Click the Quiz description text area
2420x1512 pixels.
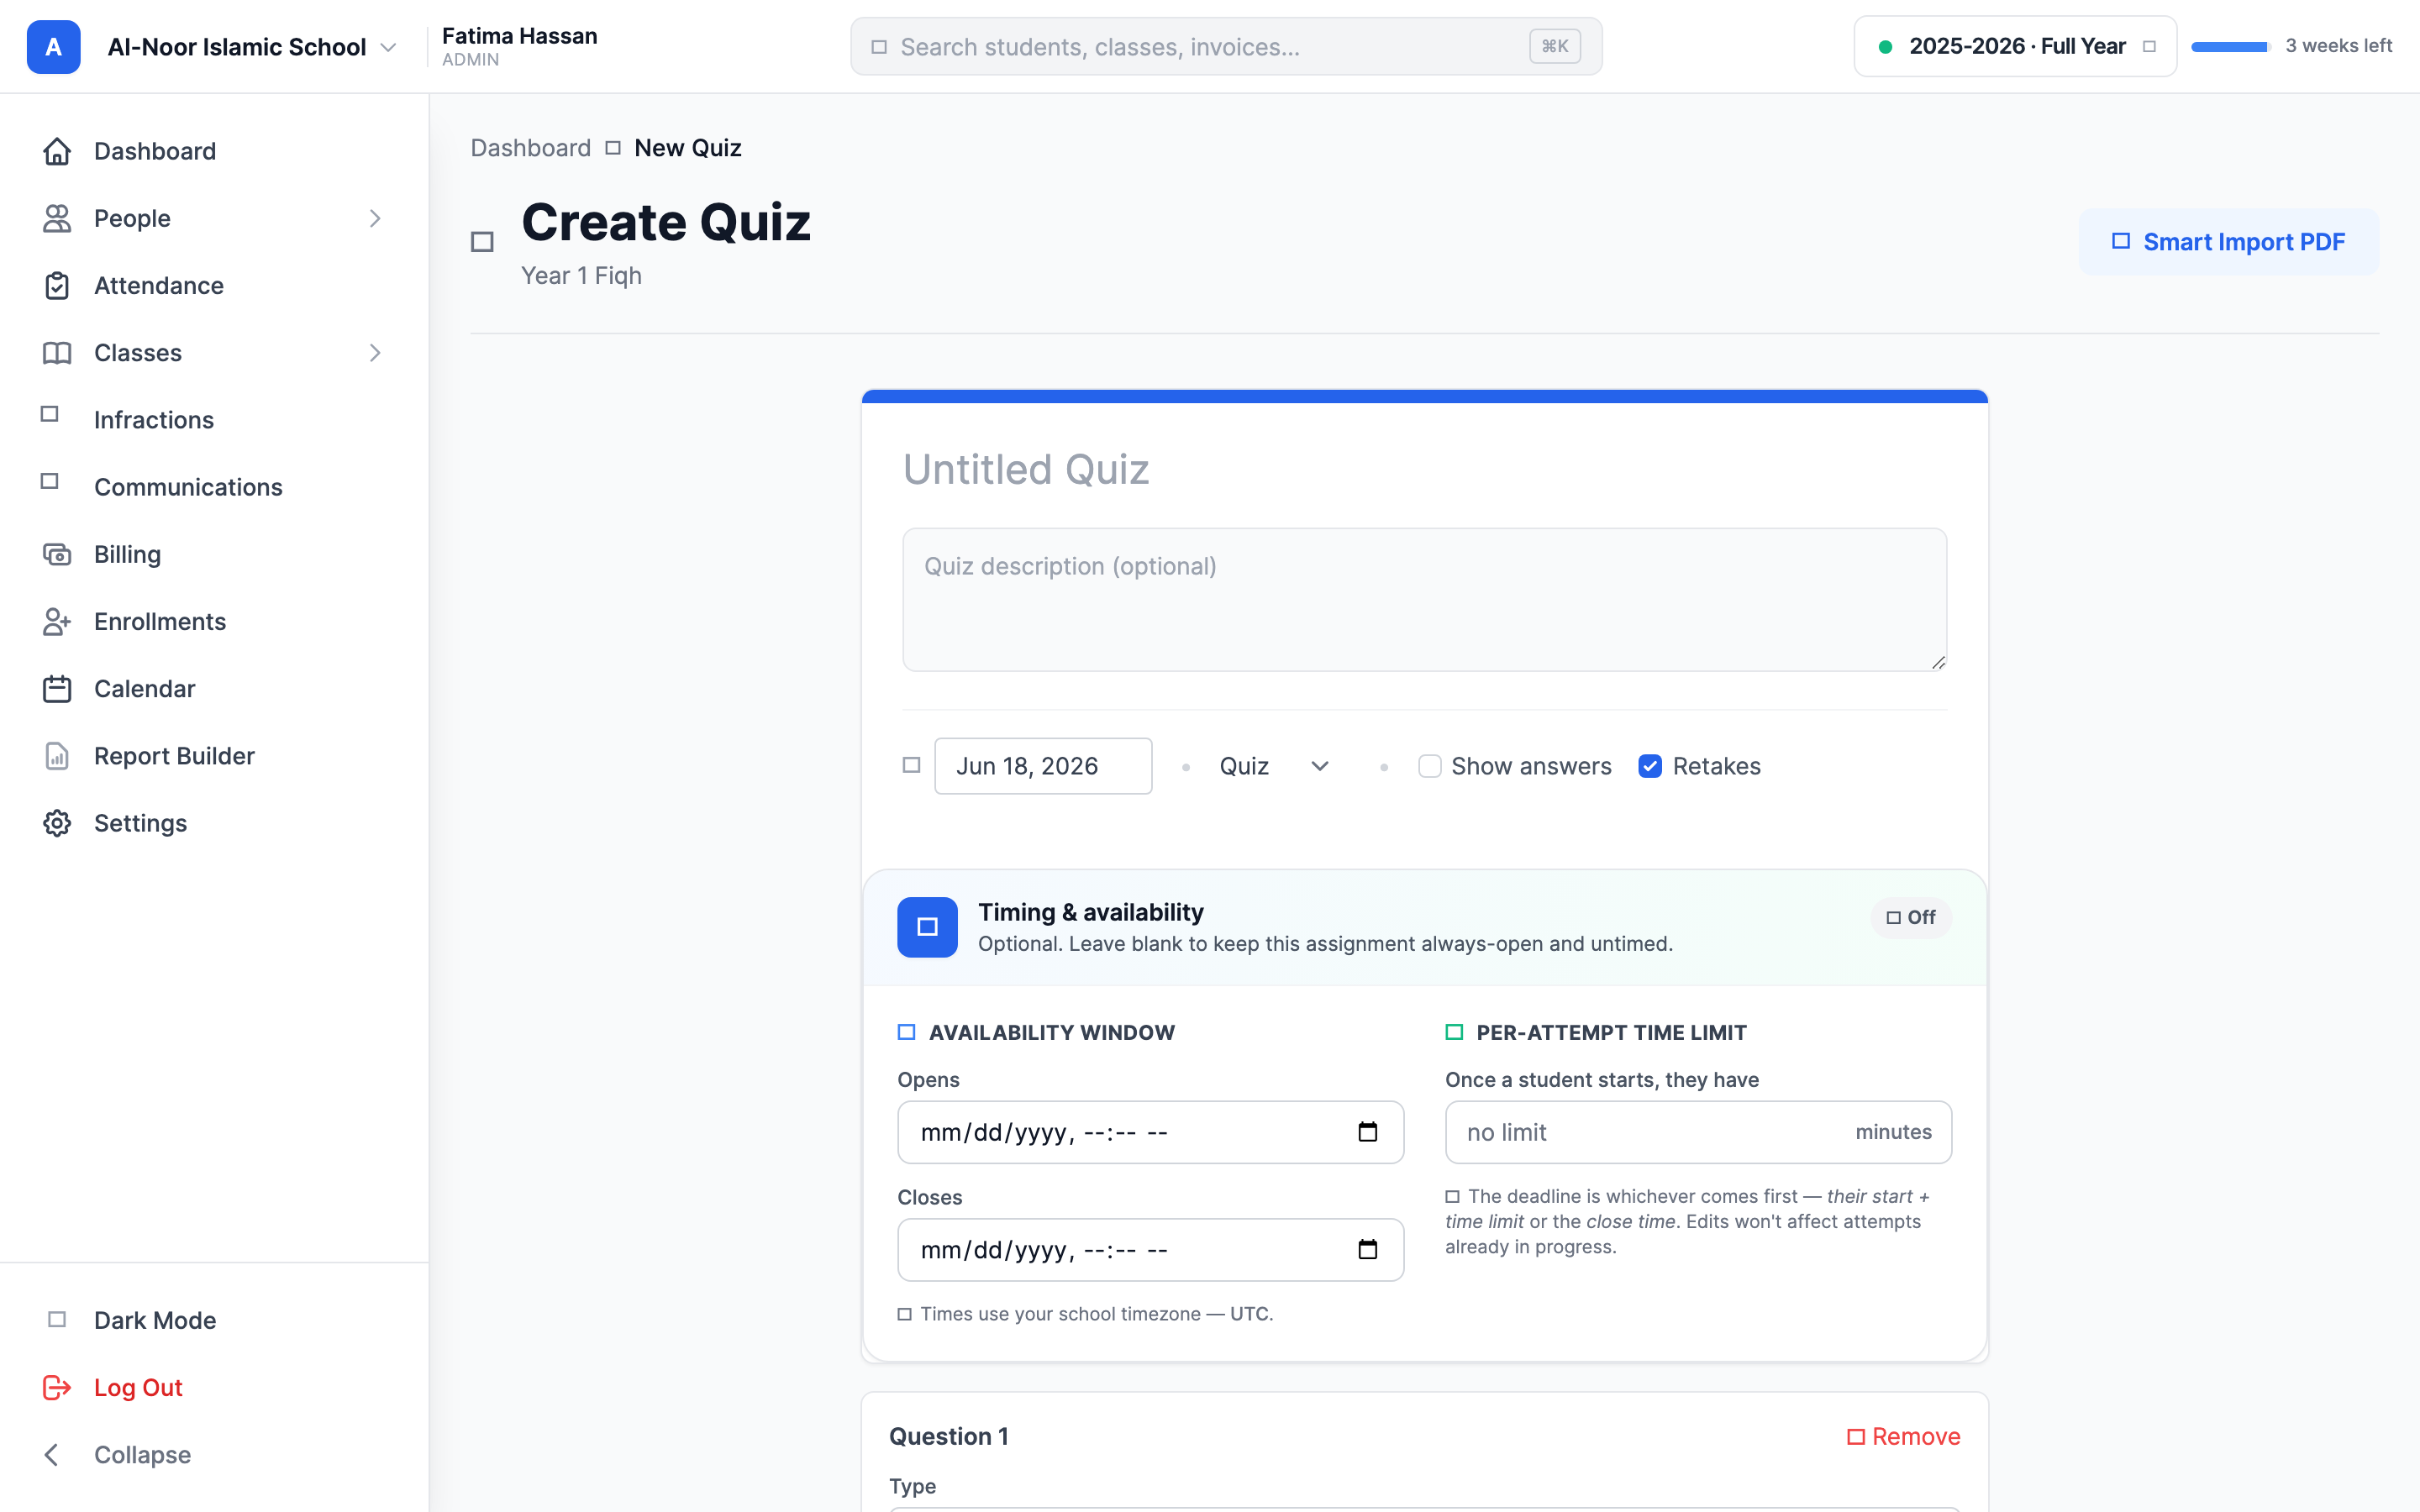pos(1424,599)
